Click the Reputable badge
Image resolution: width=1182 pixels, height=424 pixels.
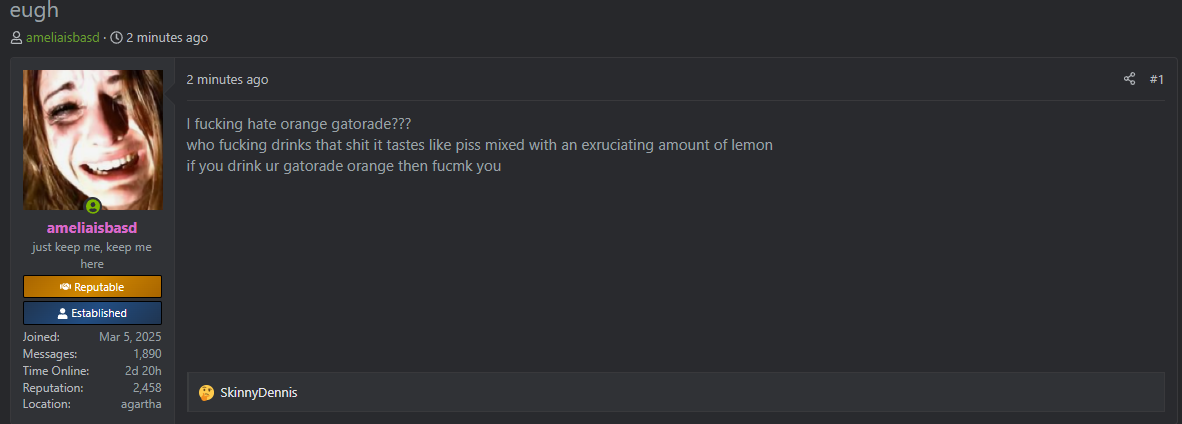92,287
